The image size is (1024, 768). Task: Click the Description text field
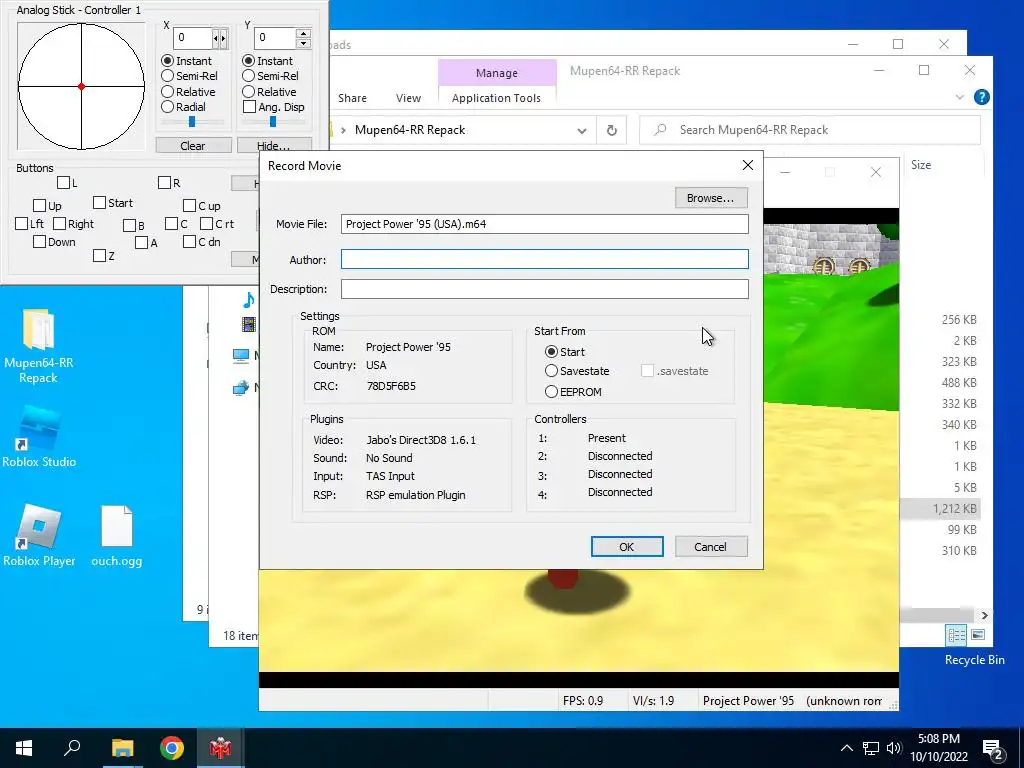point(545,289)
